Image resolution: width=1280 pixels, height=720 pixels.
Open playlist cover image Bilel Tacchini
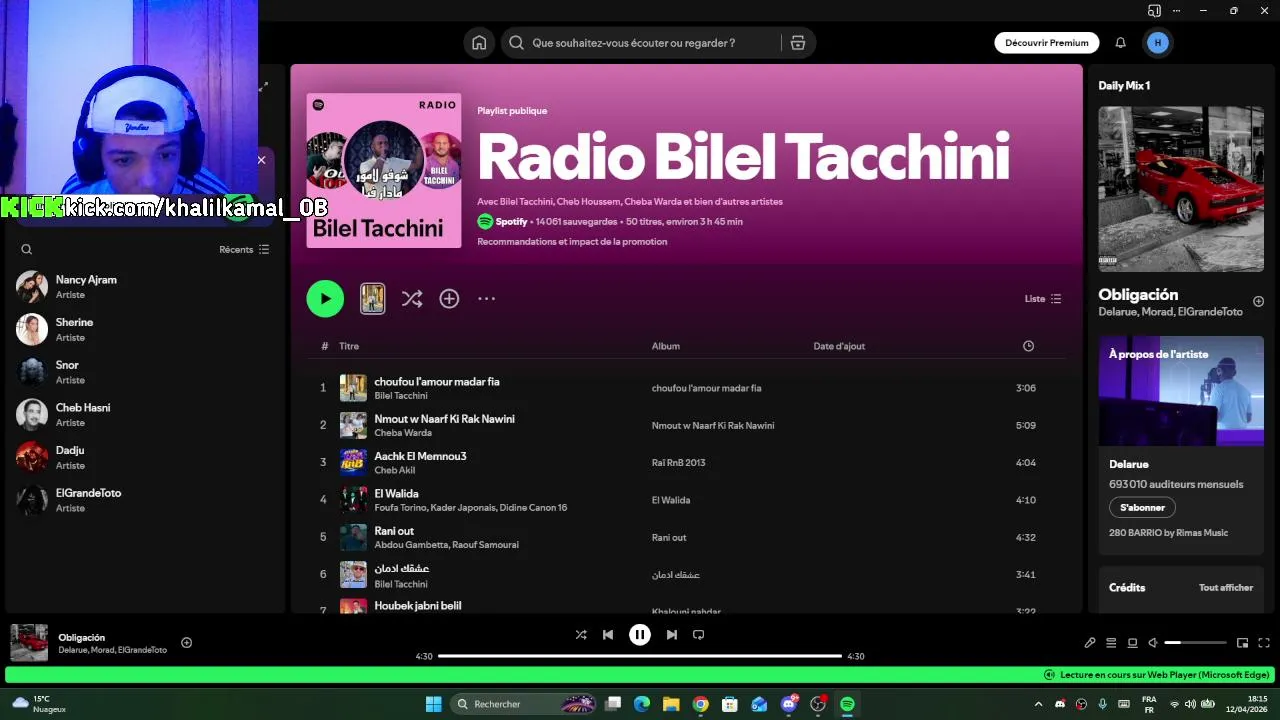(x=384, y=171)
